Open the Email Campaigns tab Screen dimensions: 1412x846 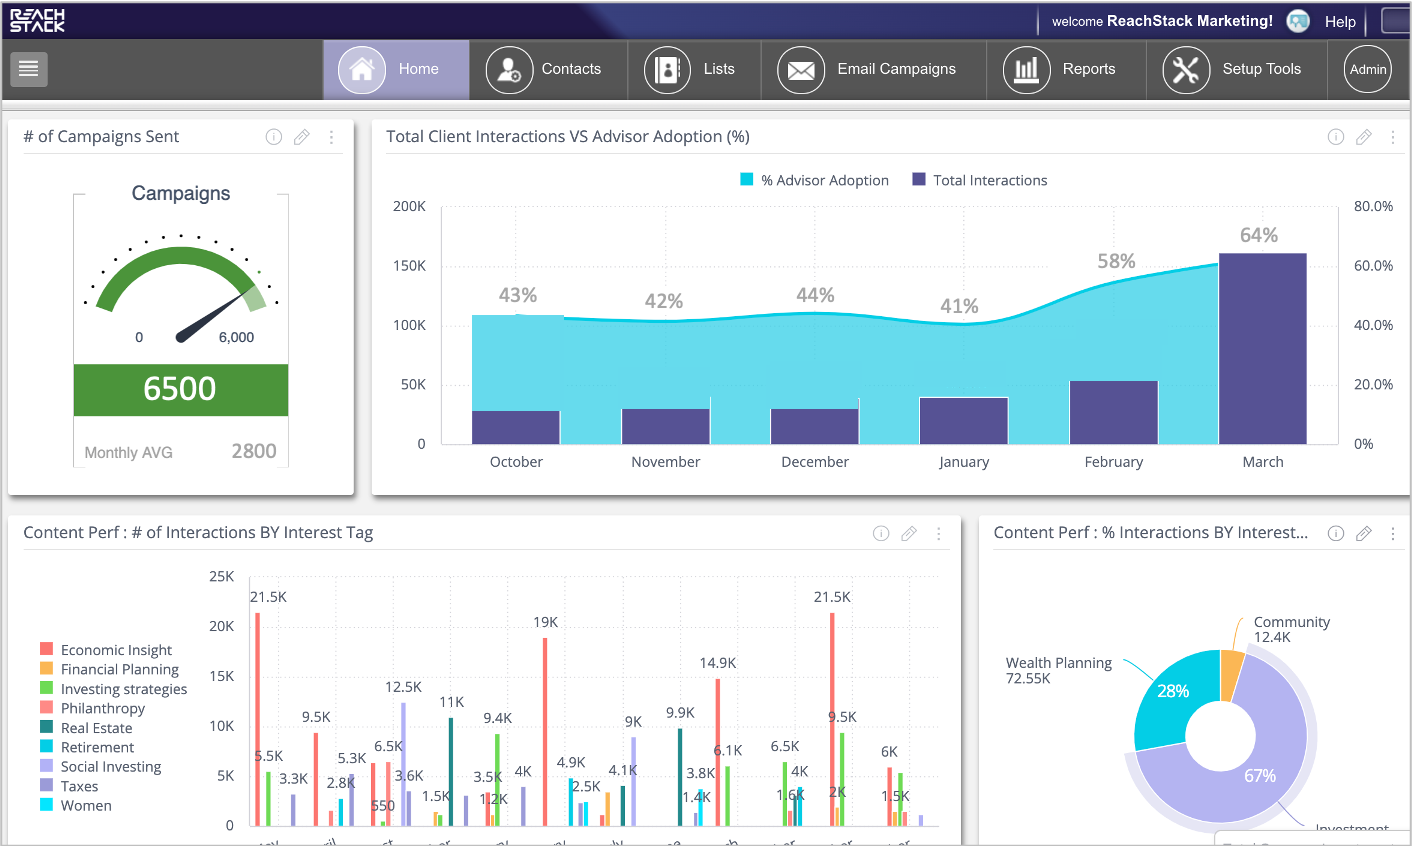tap(874, 69)
